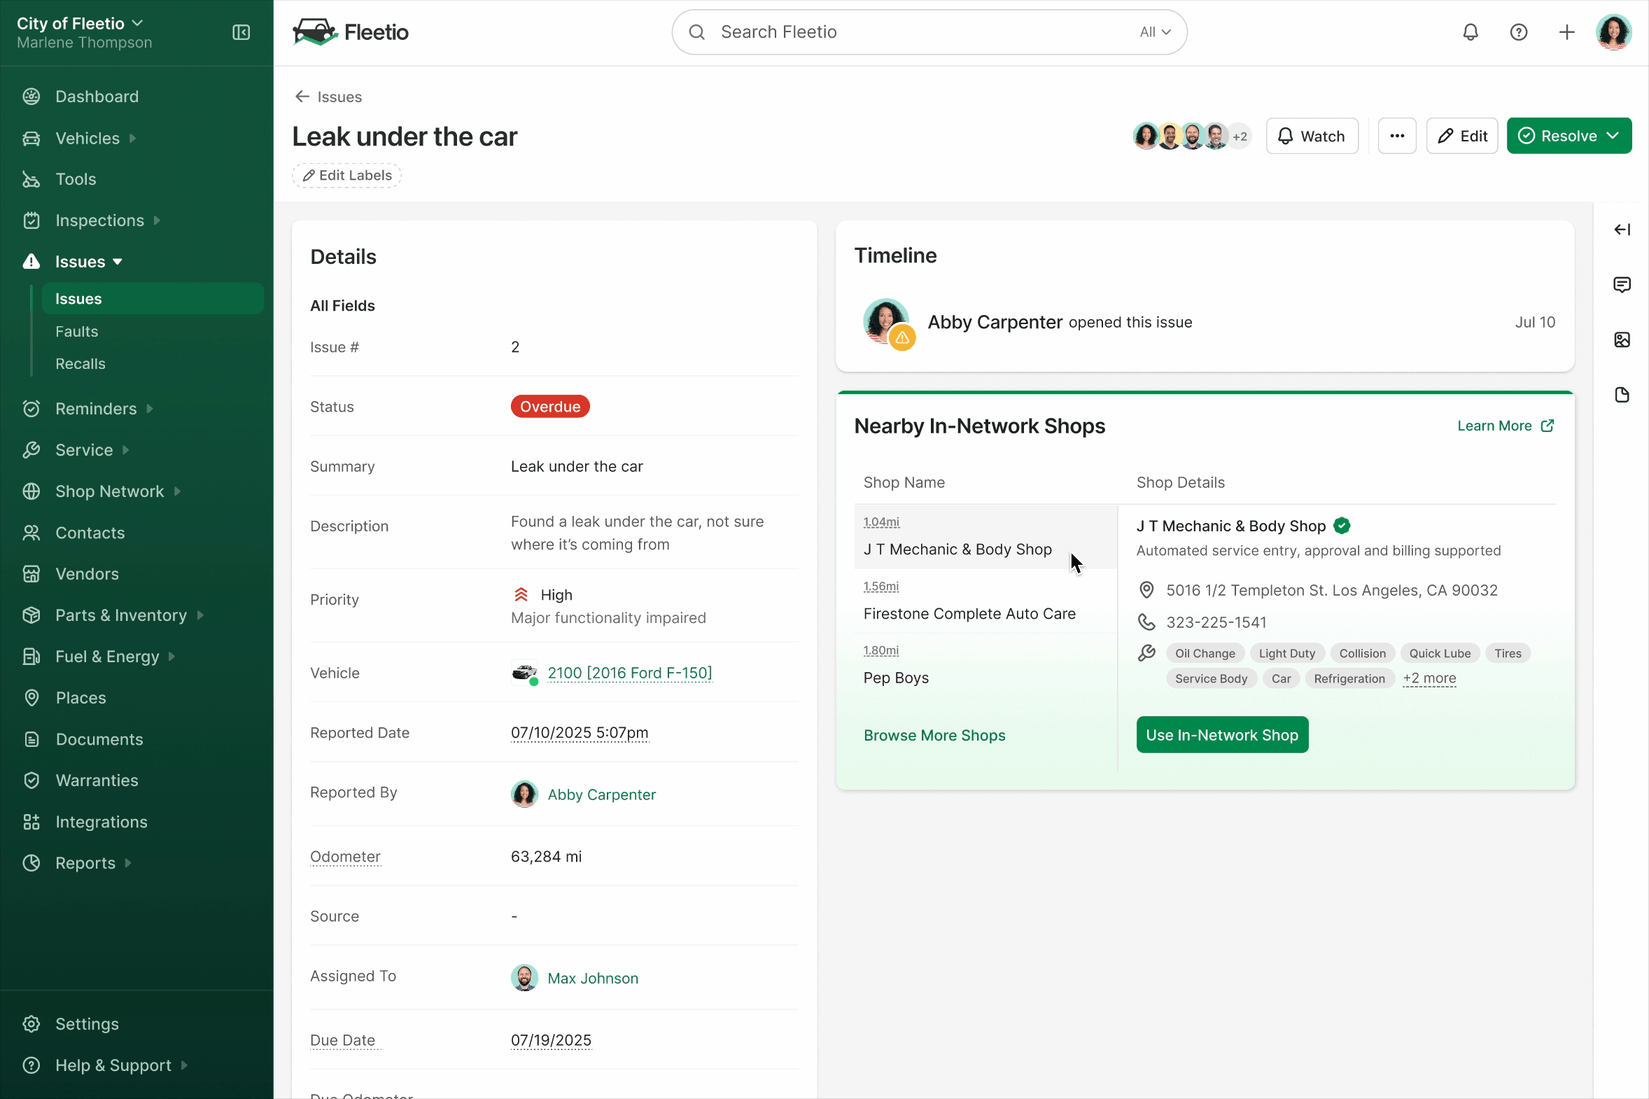The image size is (1649, 1099).
Task: Open the more options ellipsis button
Action: click(x=1397, y=136)
